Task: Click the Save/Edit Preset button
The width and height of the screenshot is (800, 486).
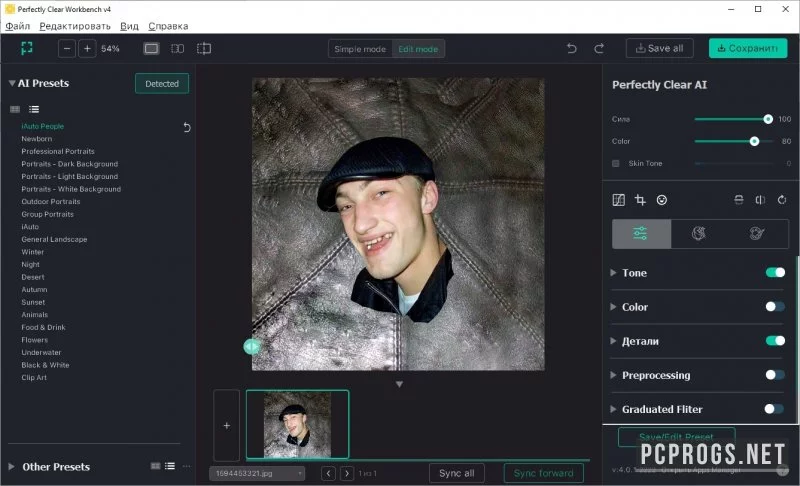Action: 677,437
